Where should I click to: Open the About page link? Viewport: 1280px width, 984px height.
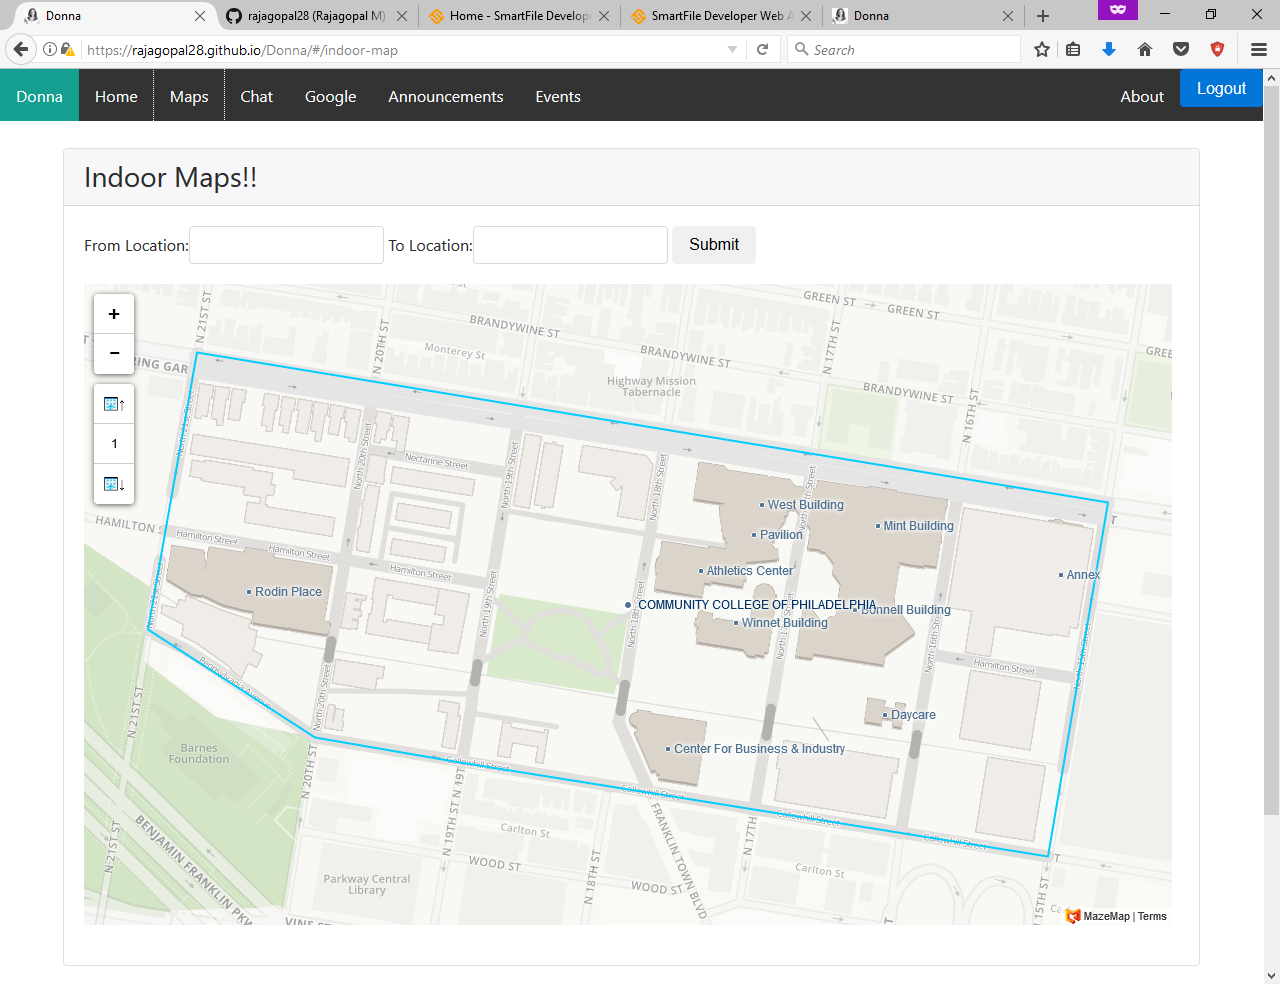pos(1142,96)
